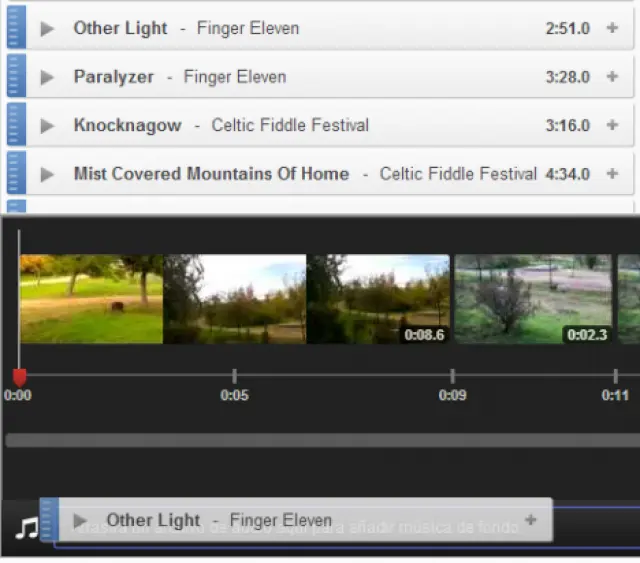Play the Other Light track preview
Viewport: 640px width, 563px height.
pos(47,29)
